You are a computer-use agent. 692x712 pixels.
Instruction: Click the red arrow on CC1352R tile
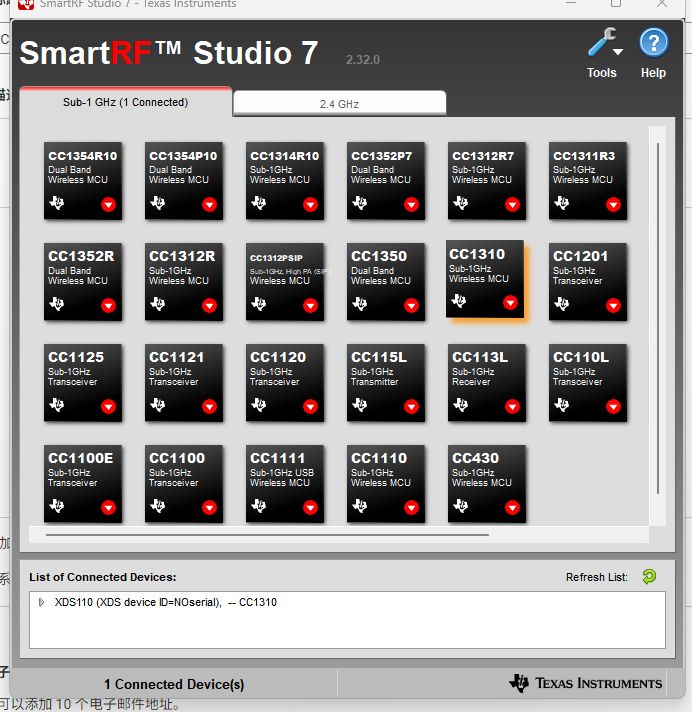tap(108, 306)
